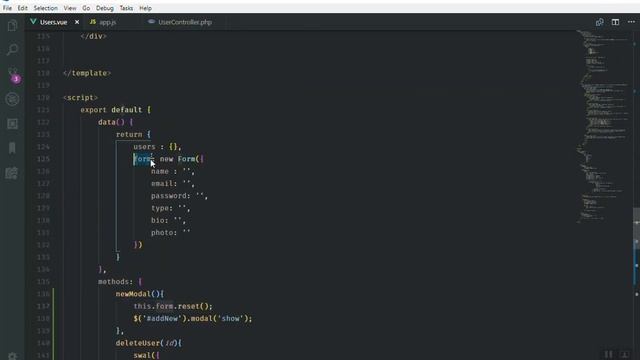Click the '</div>' line at top
The image size is (640, 360).
click(x=93, y=36)
